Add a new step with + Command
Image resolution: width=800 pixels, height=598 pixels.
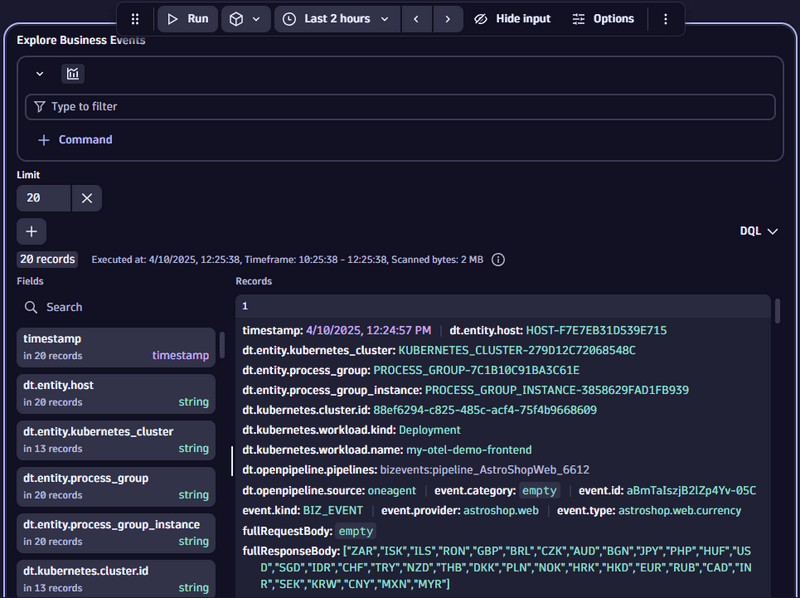click(73, 140)
